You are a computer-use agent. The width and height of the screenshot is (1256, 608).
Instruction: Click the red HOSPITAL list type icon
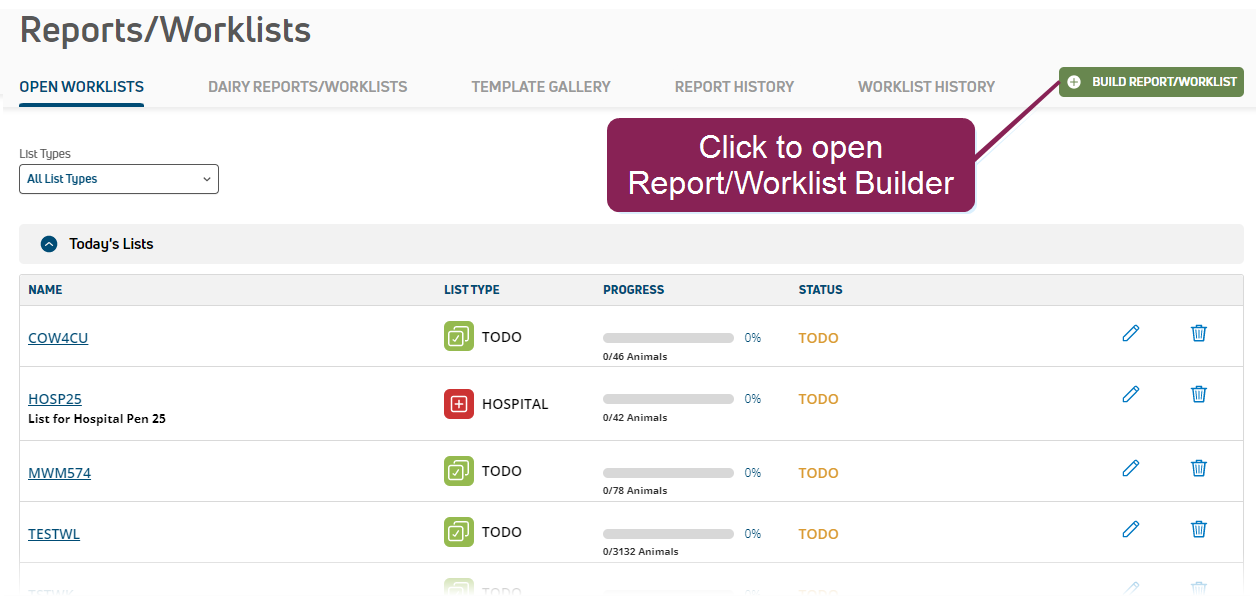click(x=459, y=404)
